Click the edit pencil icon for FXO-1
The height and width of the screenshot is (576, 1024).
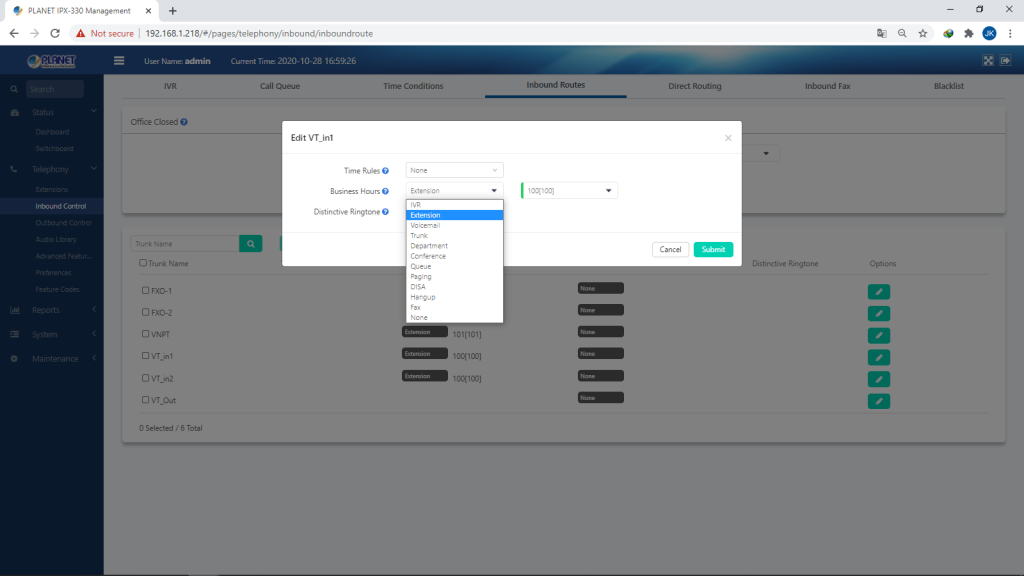click(x=878, y=292)
